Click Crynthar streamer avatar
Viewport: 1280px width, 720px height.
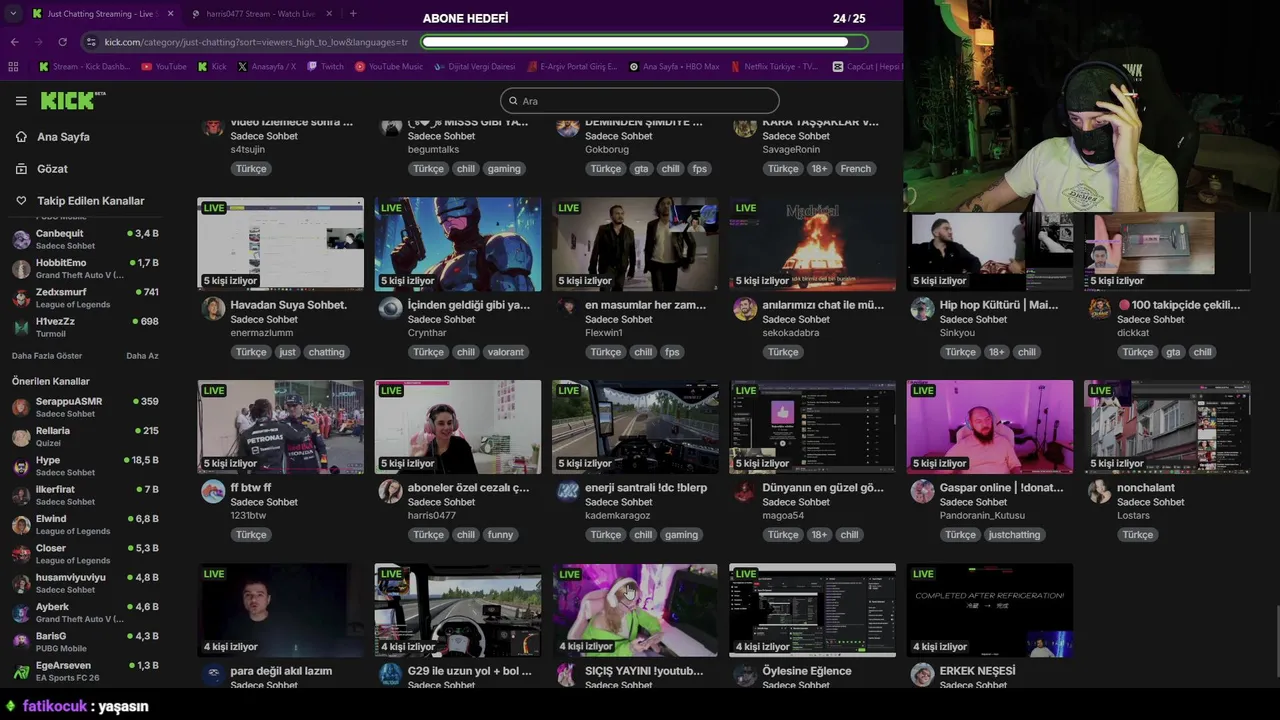(x=390, y=308)
